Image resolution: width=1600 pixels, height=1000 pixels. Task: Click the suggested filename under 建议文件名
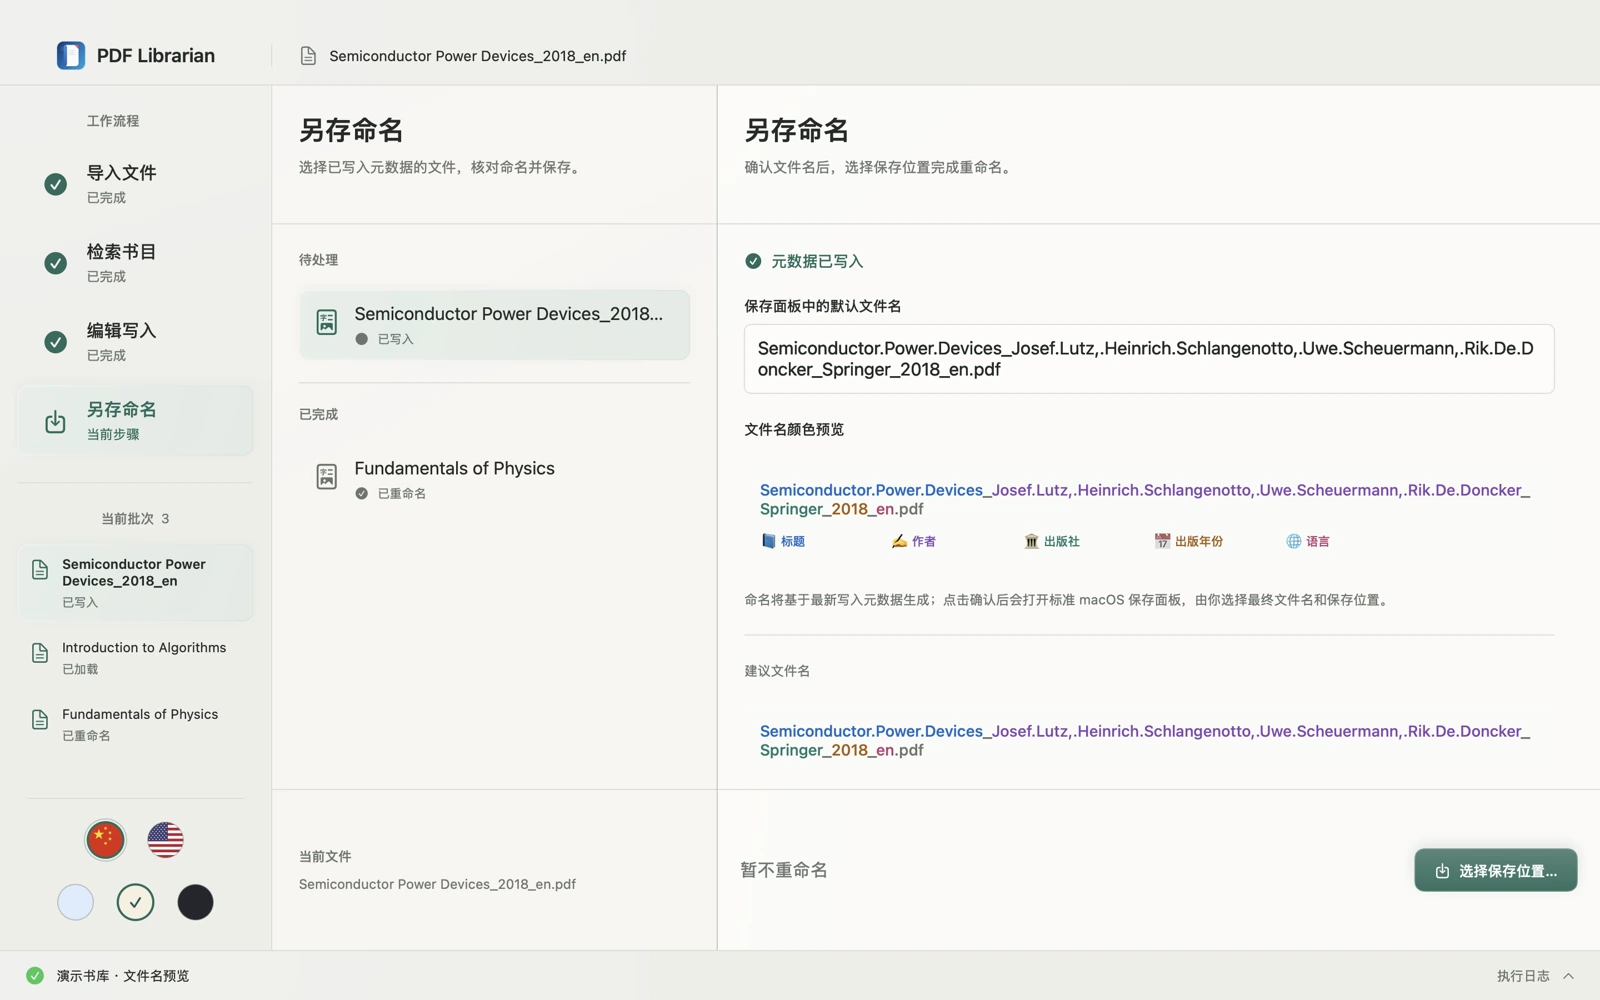[1144, 741]
